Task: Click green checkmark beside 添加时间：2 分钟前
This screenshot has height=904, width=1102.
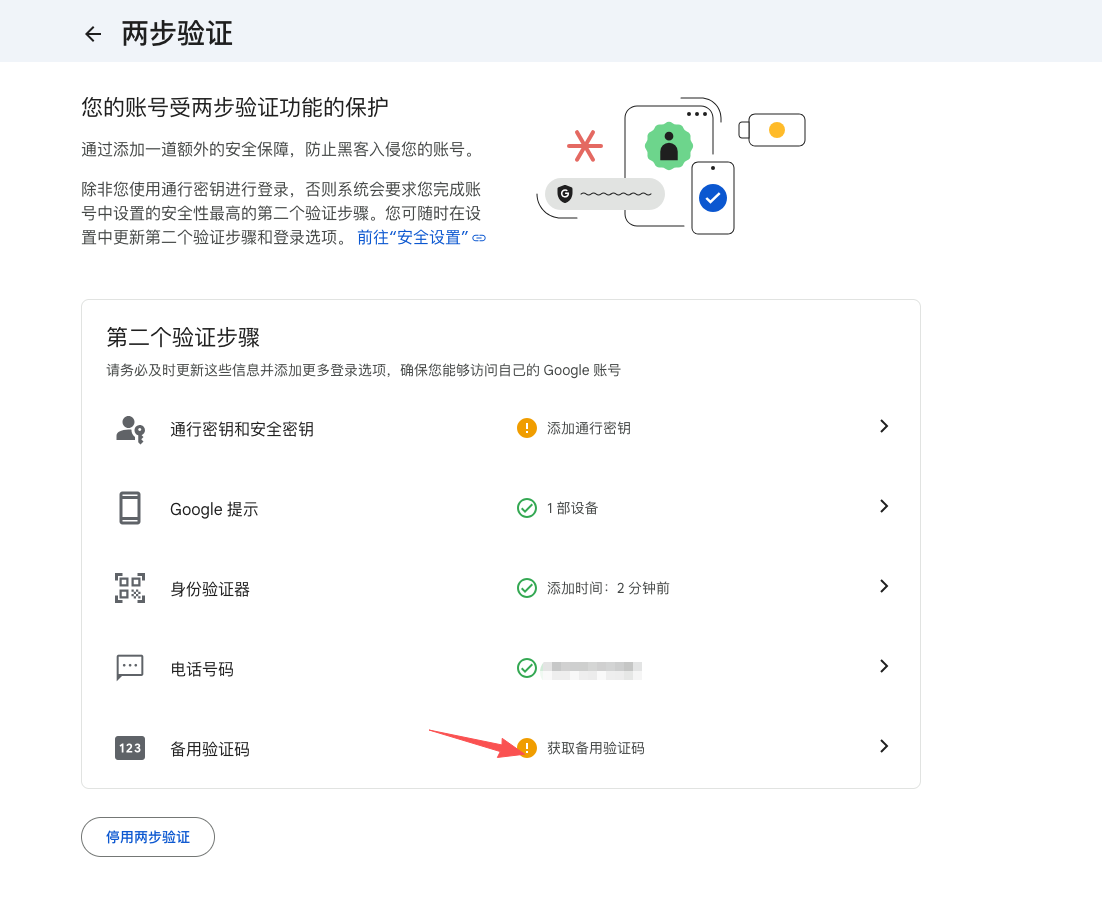Action: tap(526, 588)
